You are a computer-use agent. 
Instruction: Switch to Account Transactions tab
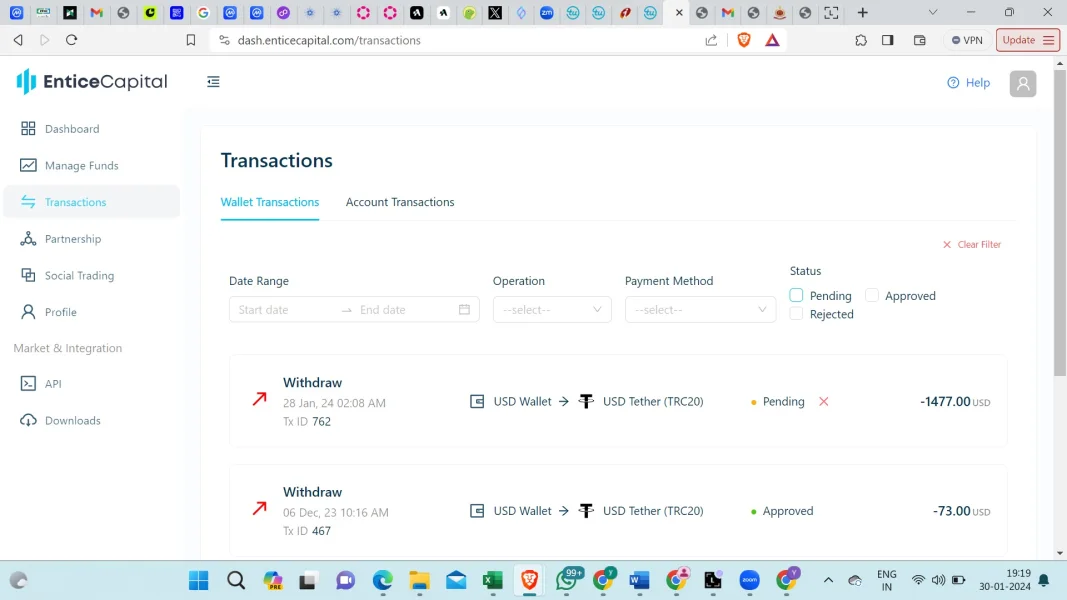(x=400, y=202)
